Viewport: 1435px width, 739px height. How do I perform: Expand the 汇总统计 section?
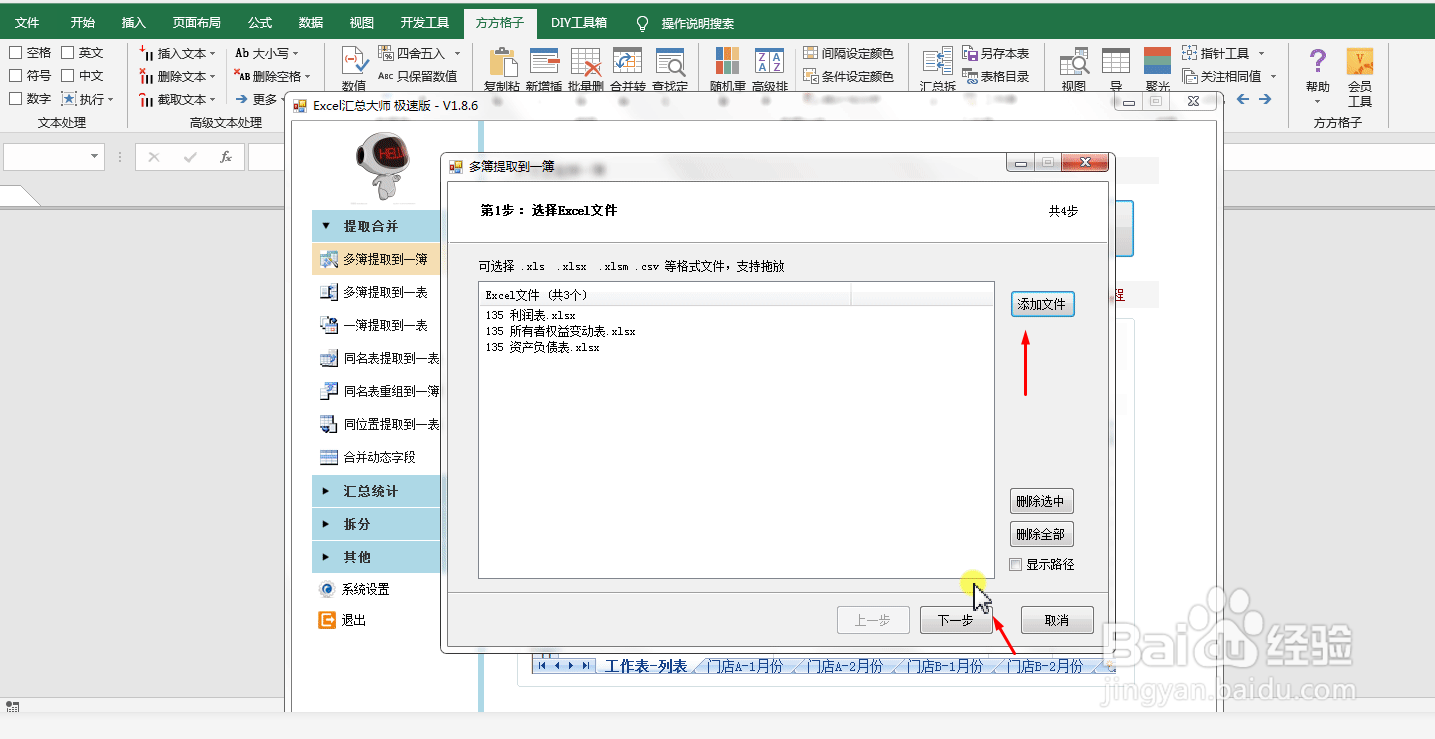point(326,491)
